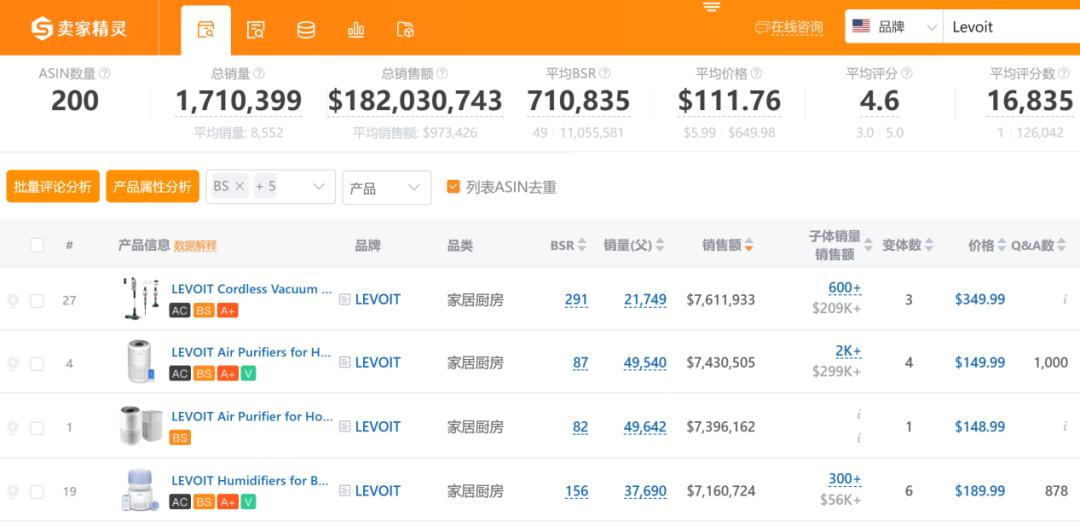This screenshot has height=527, width=1080.
Task: Open price $189.99 history link
Action: coord(979,491)
